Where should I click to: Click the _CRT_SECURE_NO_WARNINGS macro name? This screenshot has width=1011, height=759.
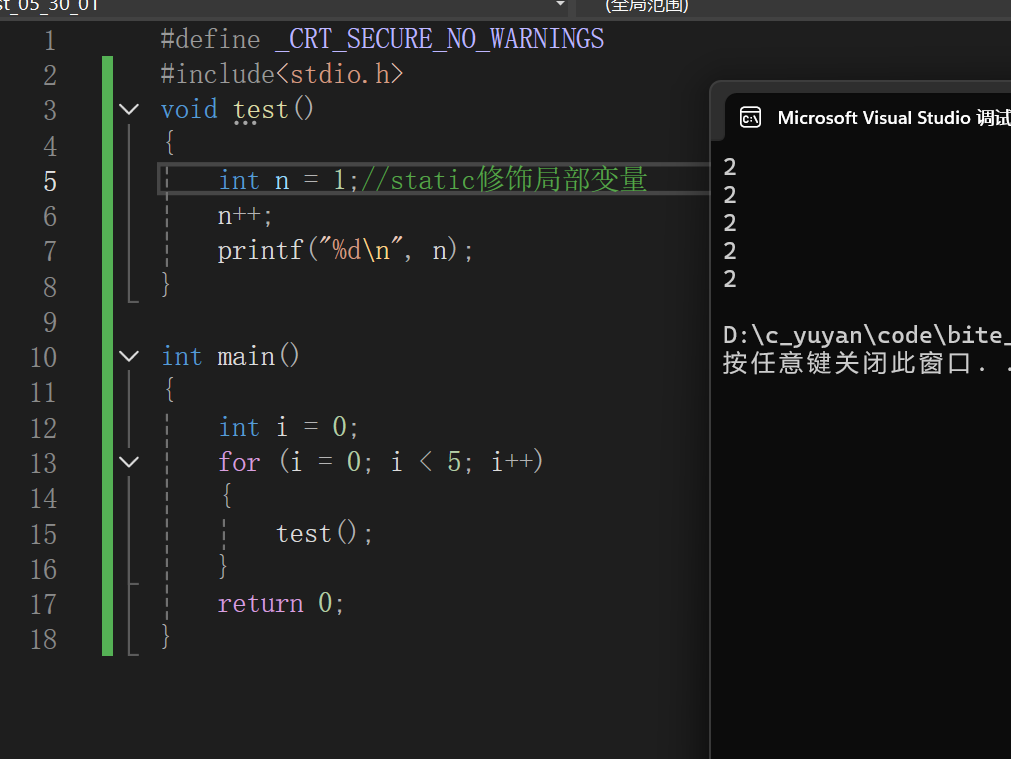(440, 39)
